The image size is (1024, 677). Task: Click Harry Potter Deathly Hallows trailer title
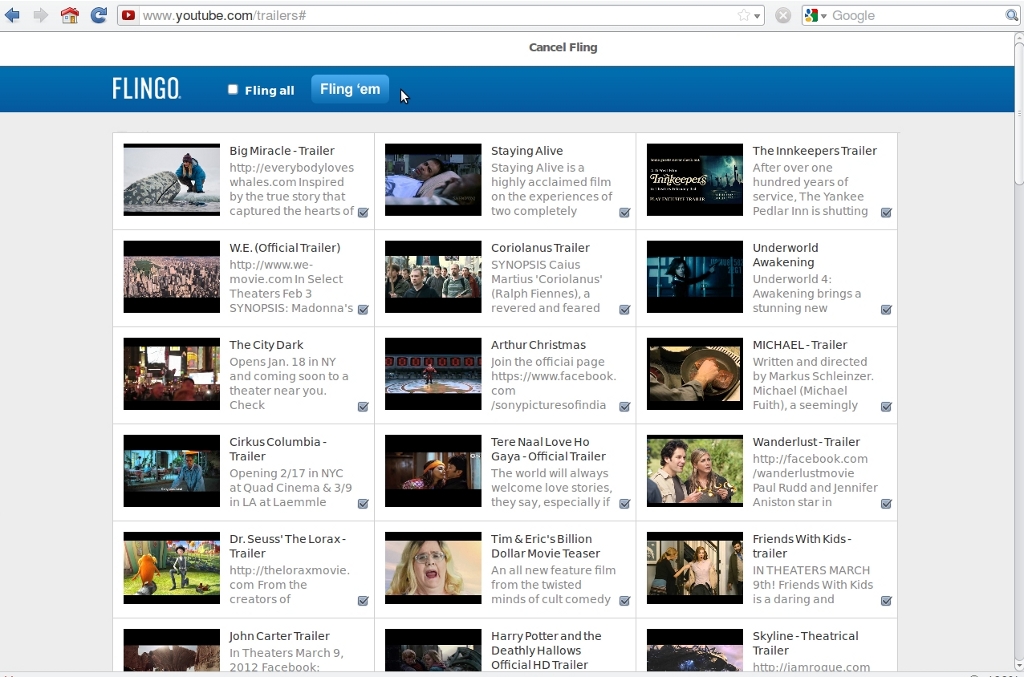coord(546,650)
